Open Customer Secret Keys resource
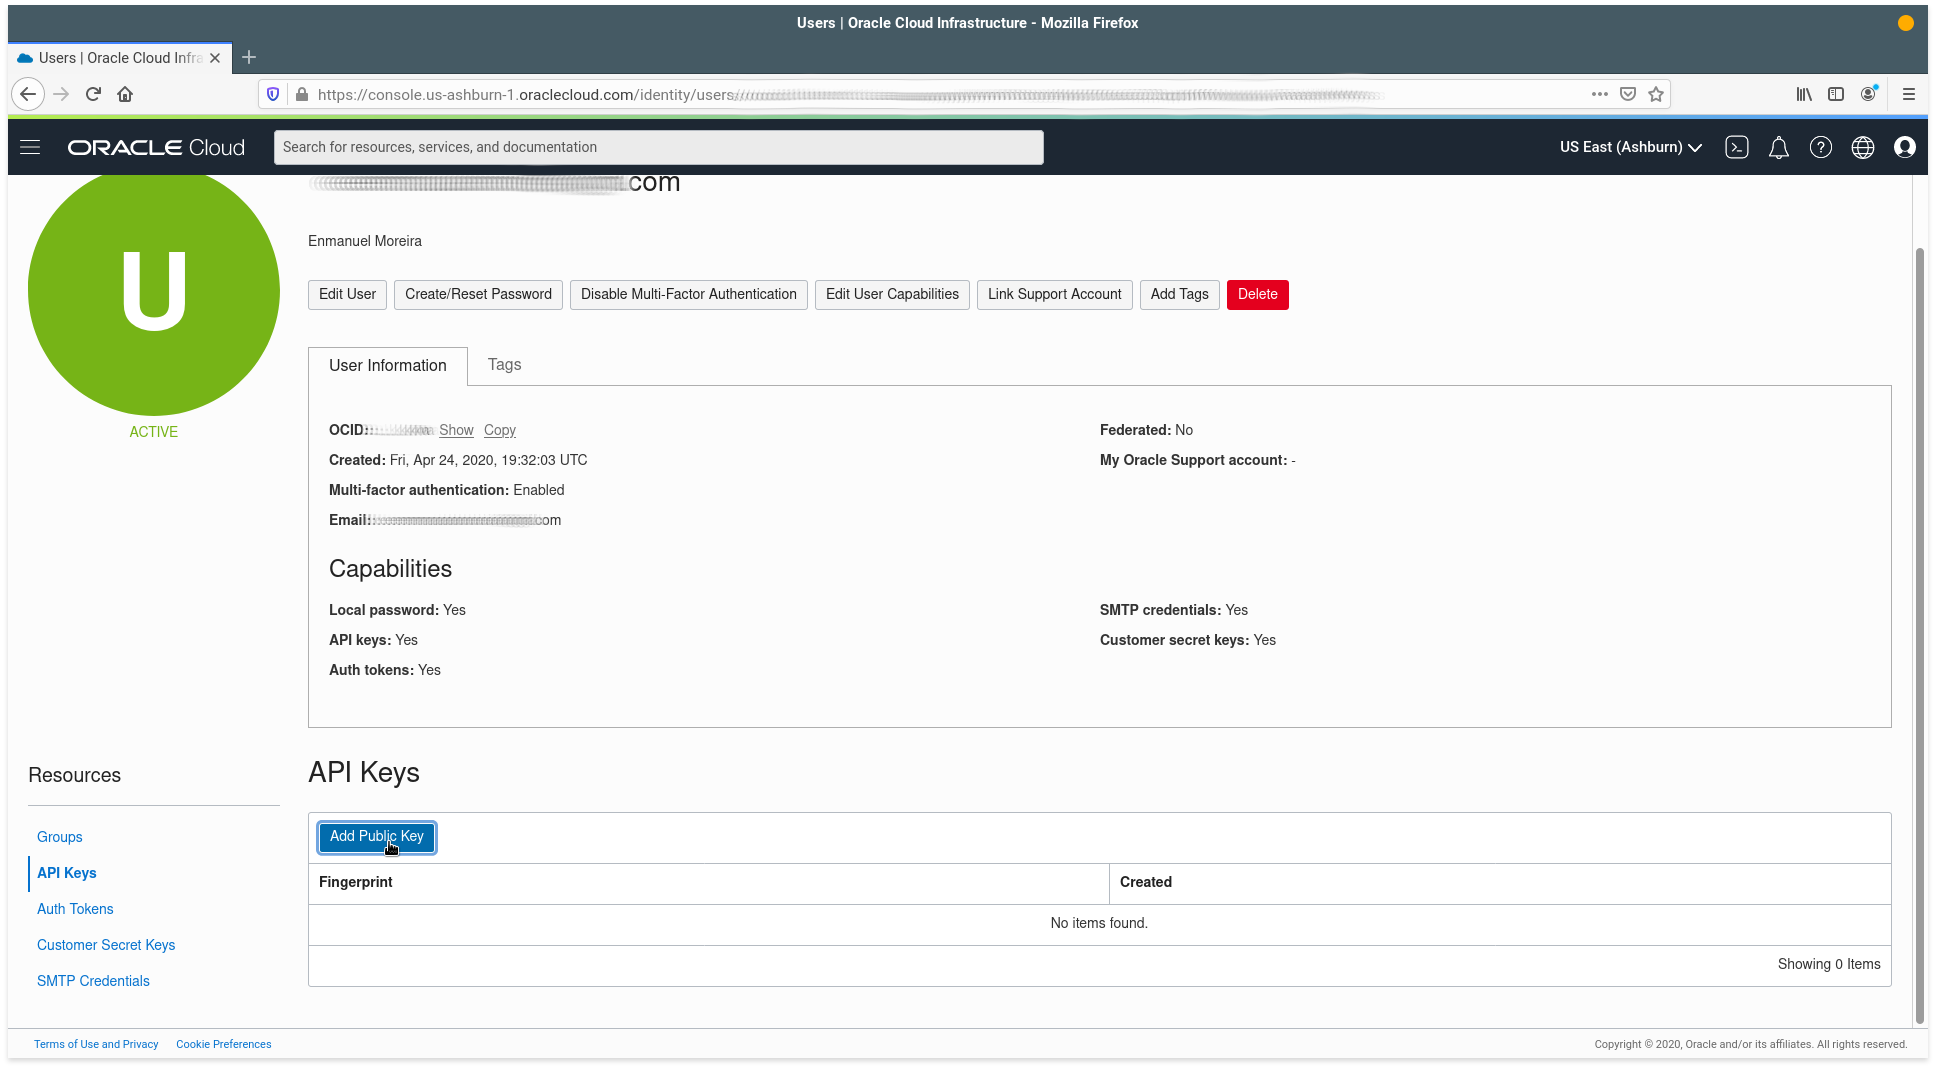The image size is (1936, 1069). click(x=106, y=945)
